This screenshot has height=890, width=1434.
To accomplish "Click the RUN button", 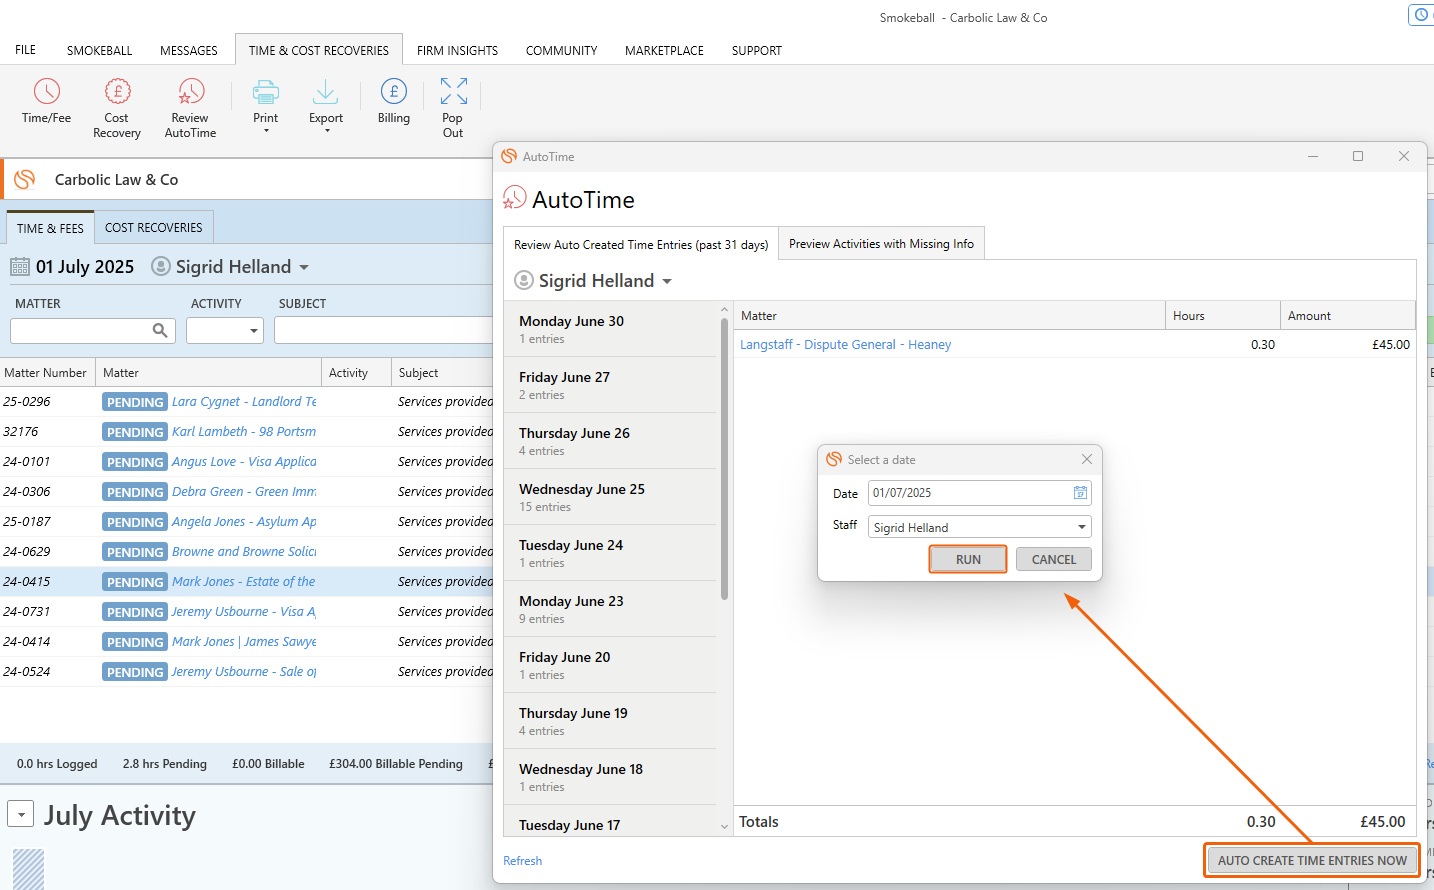I will [x=968, y=559].
